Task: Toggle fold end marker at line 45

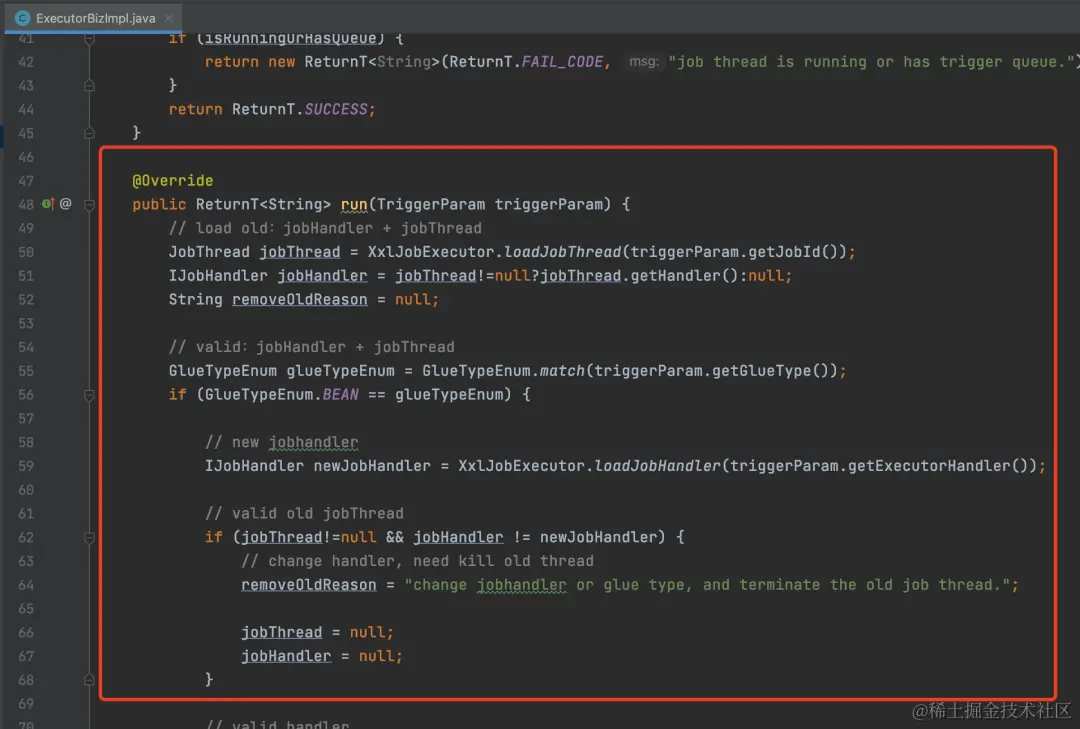Action: 89,133
